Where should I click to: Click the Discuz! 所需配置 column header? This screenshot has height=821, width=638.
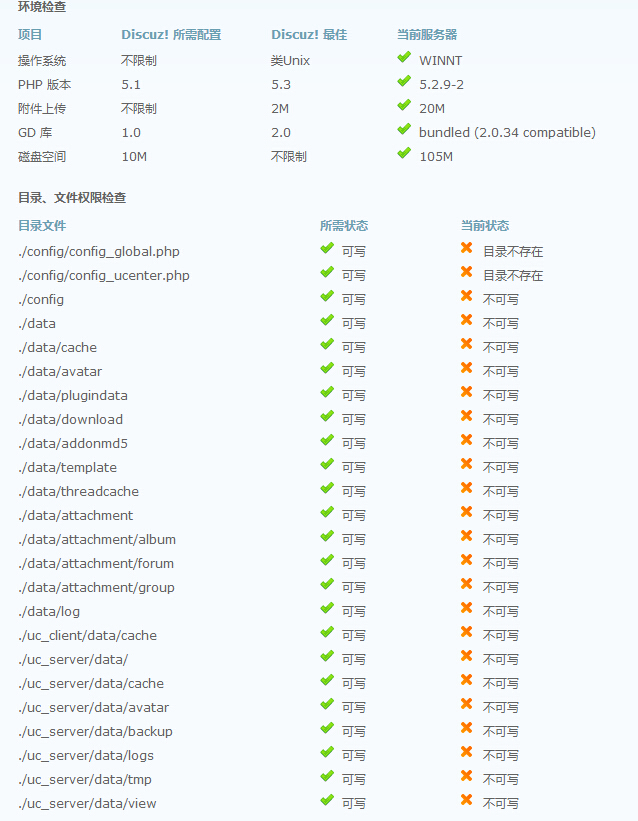pos(171,35)
